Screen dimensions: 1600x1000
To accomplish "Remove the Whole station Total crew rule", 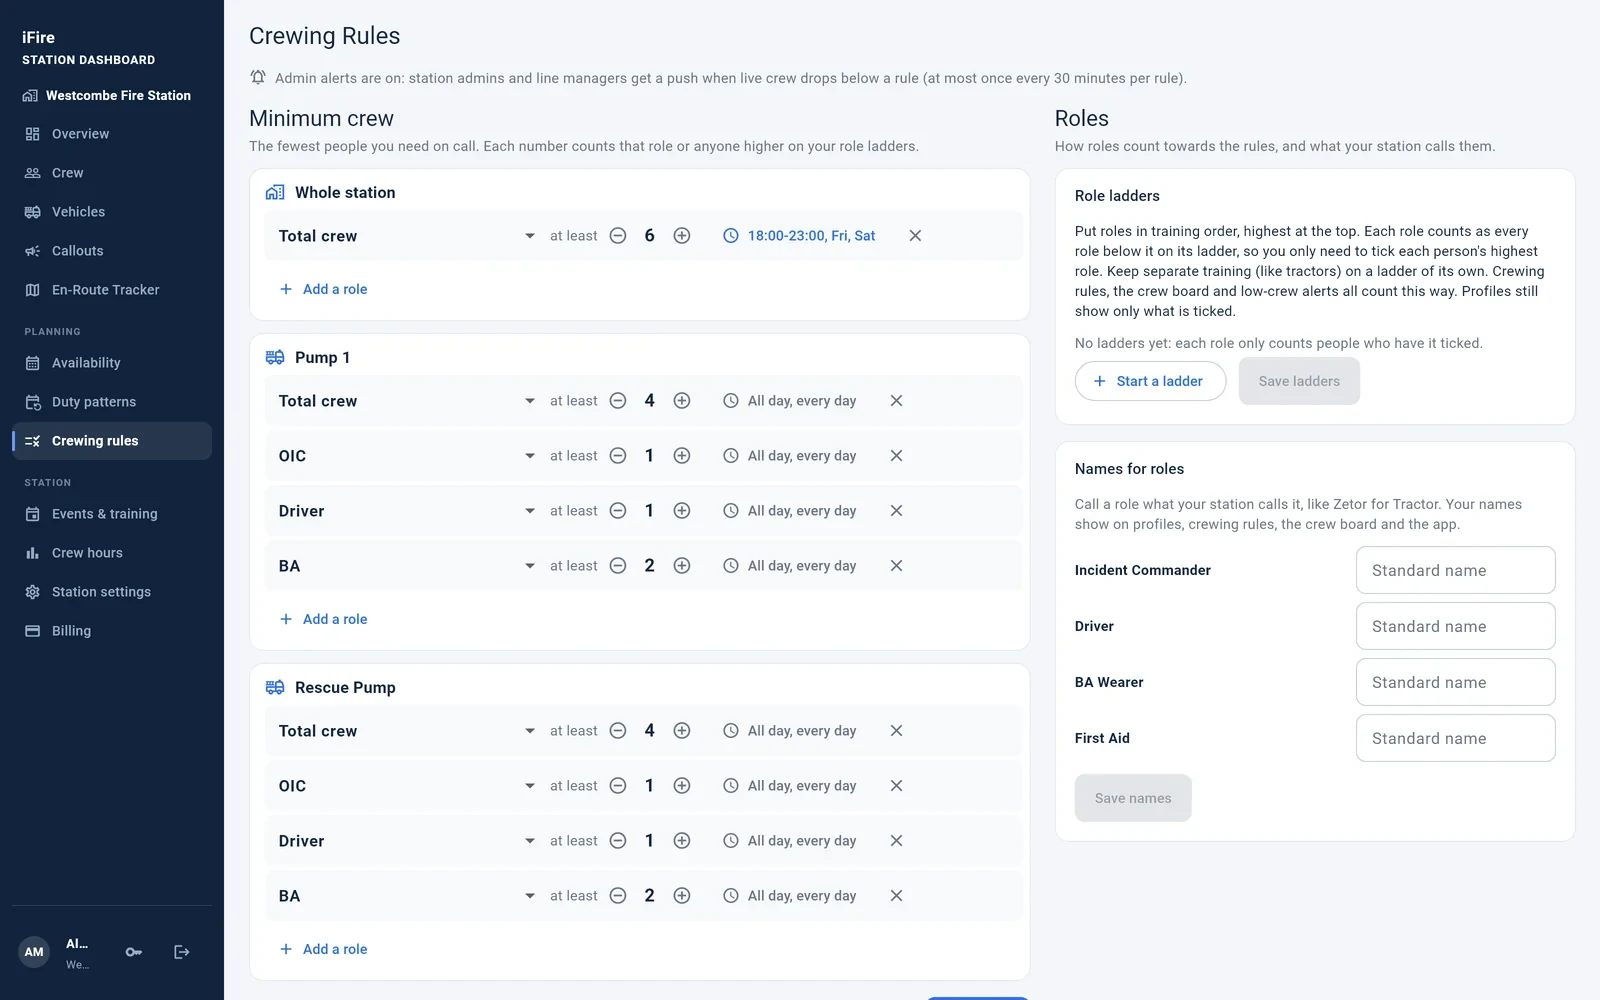I will pos(915,236).
